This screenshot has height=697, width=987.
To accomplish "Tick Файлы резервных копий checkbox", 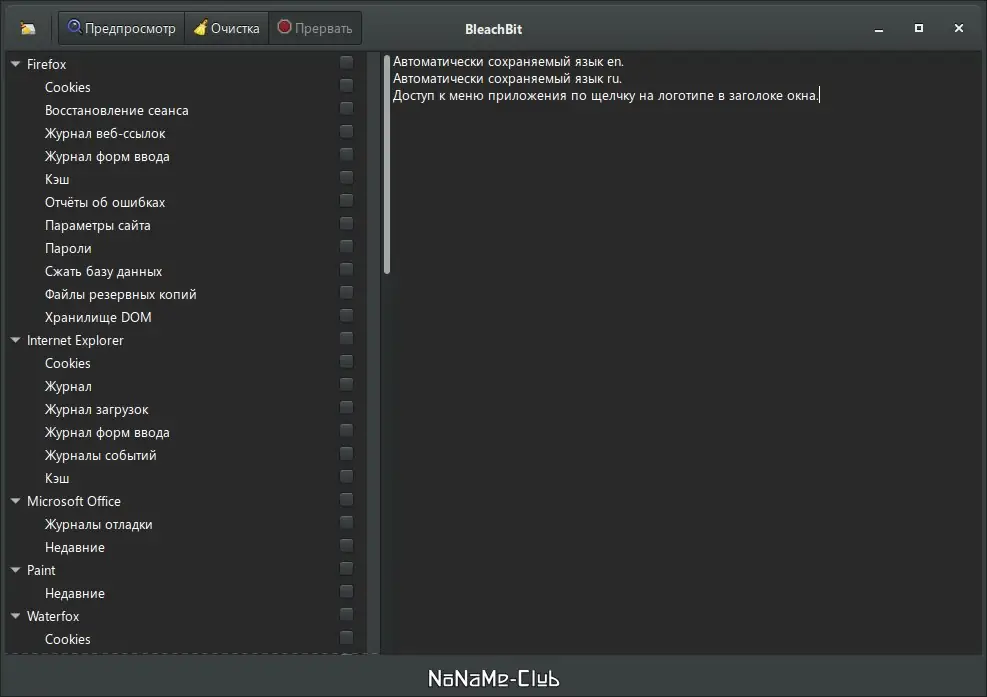I will point(346,292).
